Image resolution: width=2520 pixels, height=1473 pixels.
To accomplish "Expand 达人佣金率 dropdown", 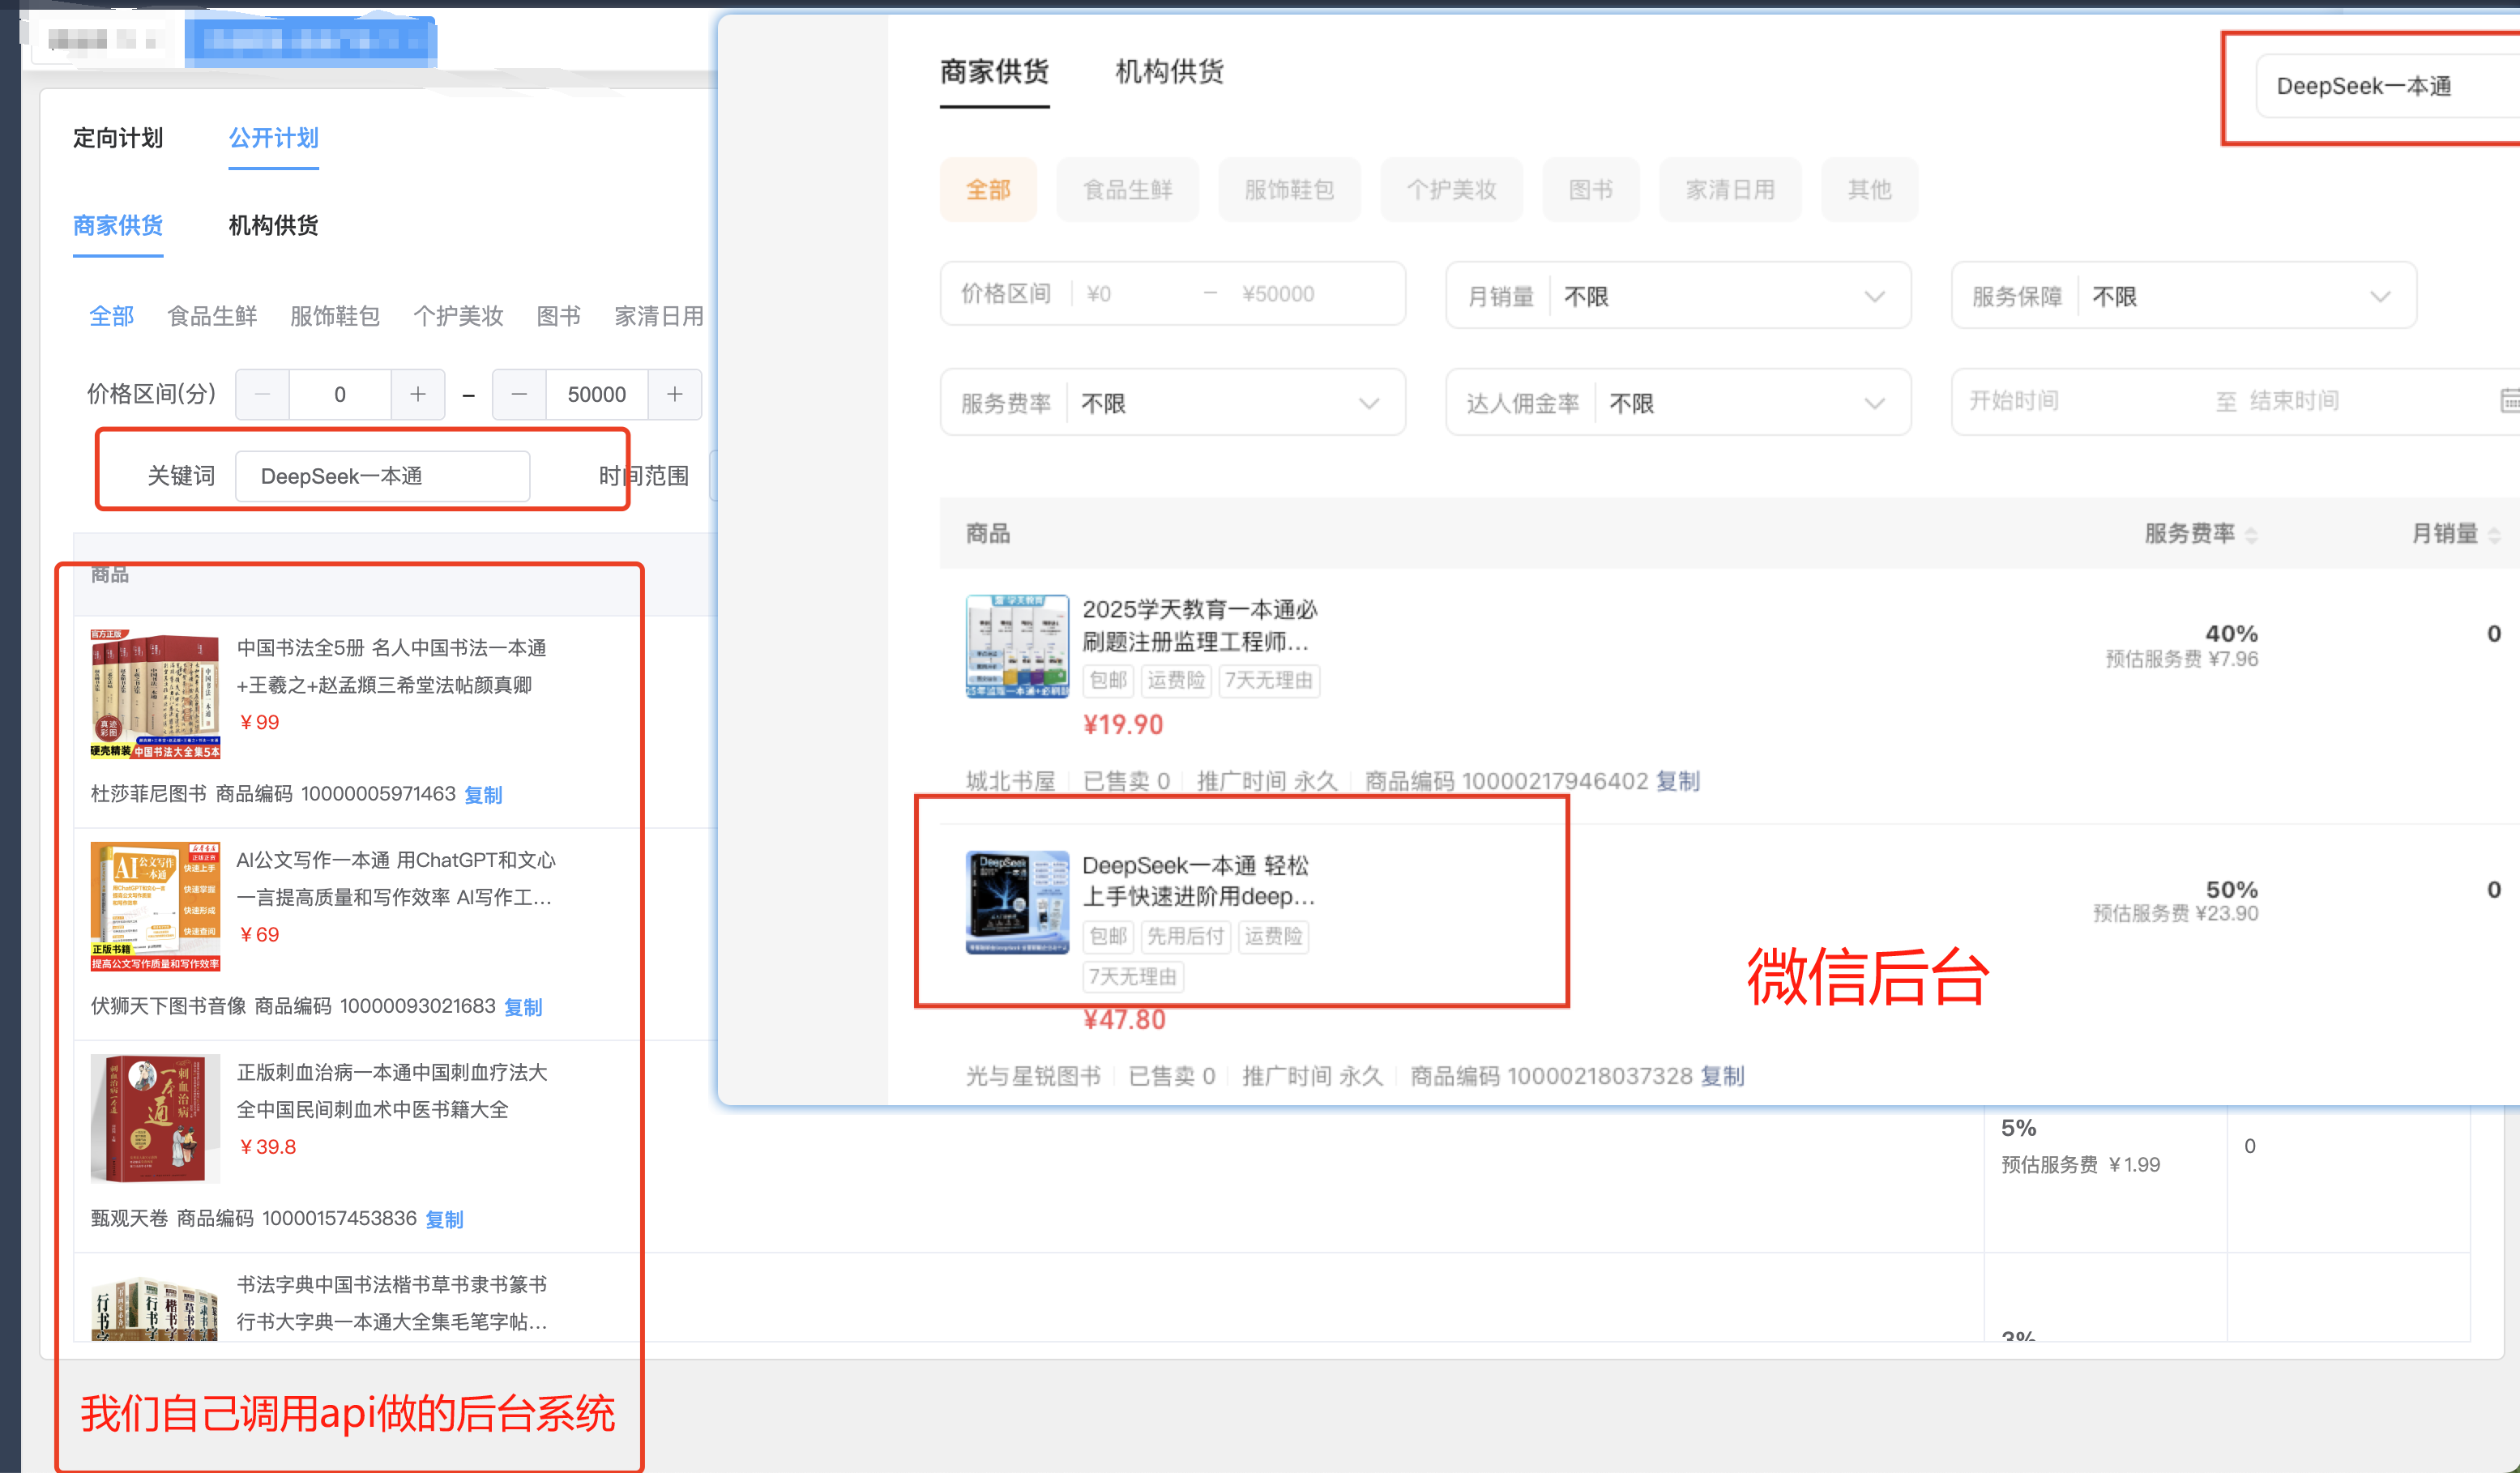I will point(1677,402).
